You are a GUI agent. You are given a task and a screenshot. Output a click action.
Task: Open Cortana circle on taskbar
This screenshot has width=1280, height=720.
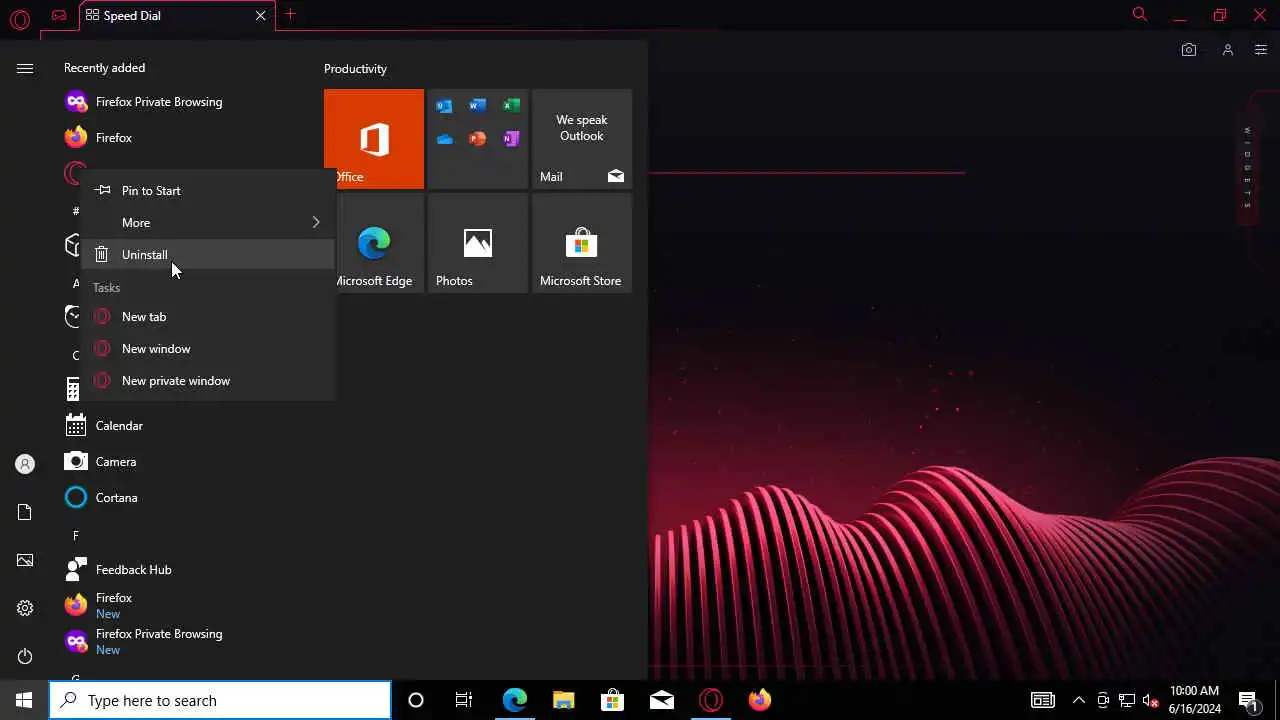[416, 700]
